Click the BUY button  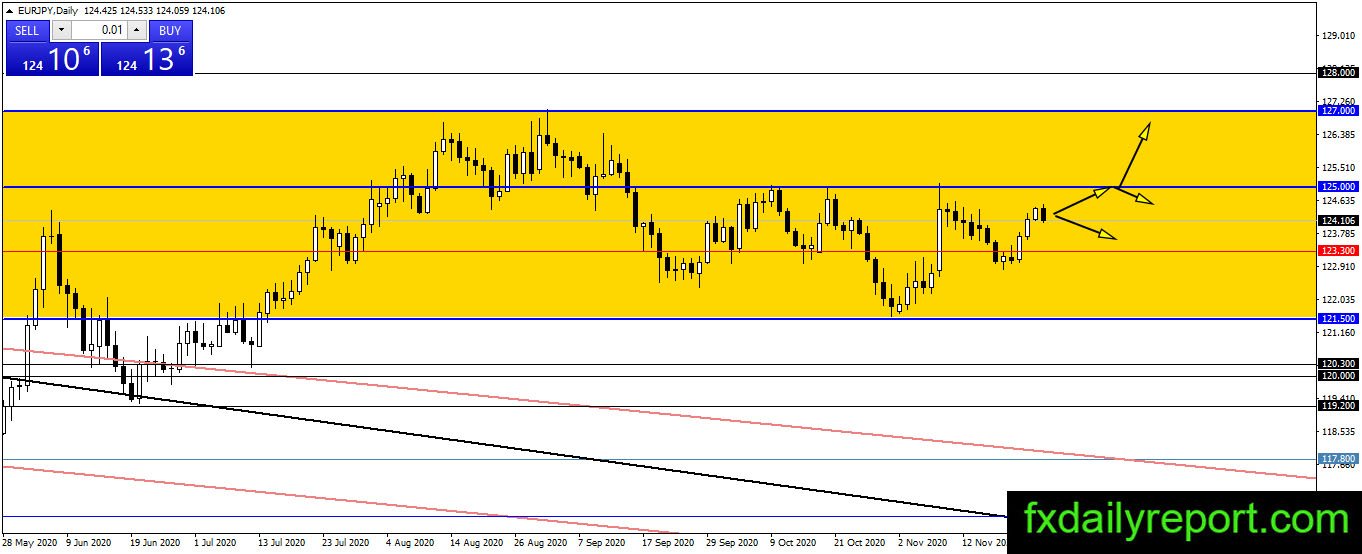coord(172,31)
